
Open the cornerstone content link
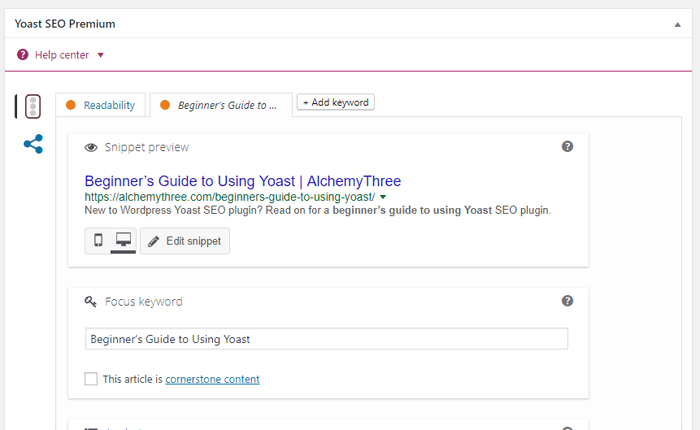tap(212, 379)
